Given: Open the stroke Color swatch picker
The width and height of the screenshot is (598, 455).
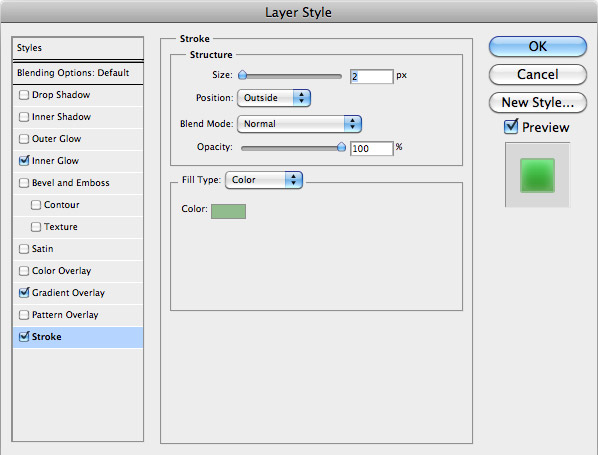Looking at the screenshot, I should (x=228, y=211).
